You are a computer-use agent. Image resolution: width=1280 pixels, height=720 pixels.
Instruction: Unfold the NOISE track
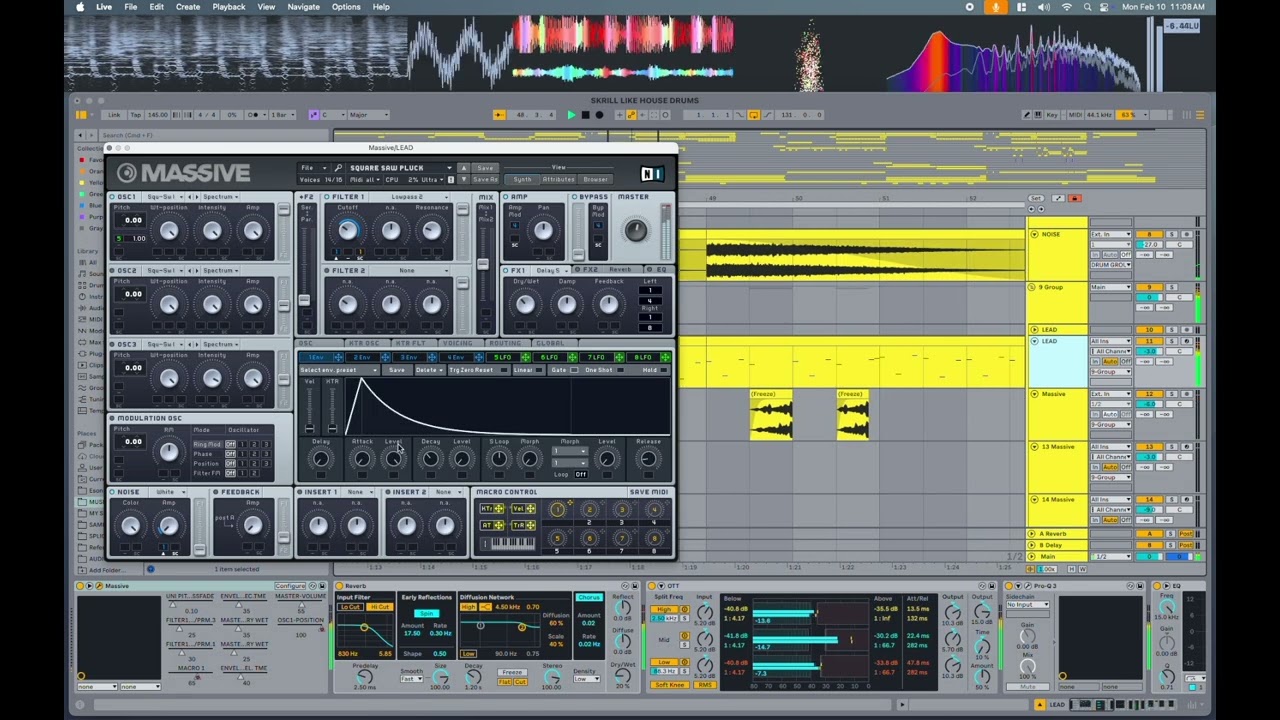coord(1034,234)
